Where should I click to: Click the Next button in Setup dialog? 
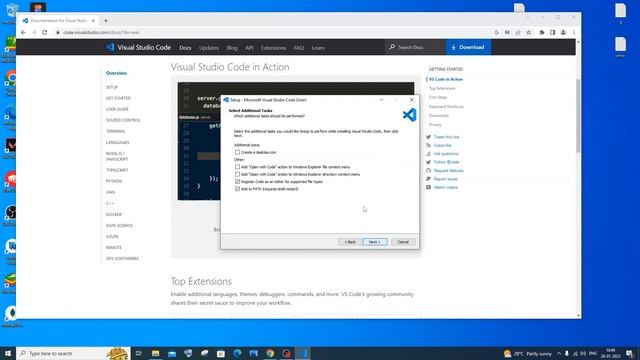(375, 242)
